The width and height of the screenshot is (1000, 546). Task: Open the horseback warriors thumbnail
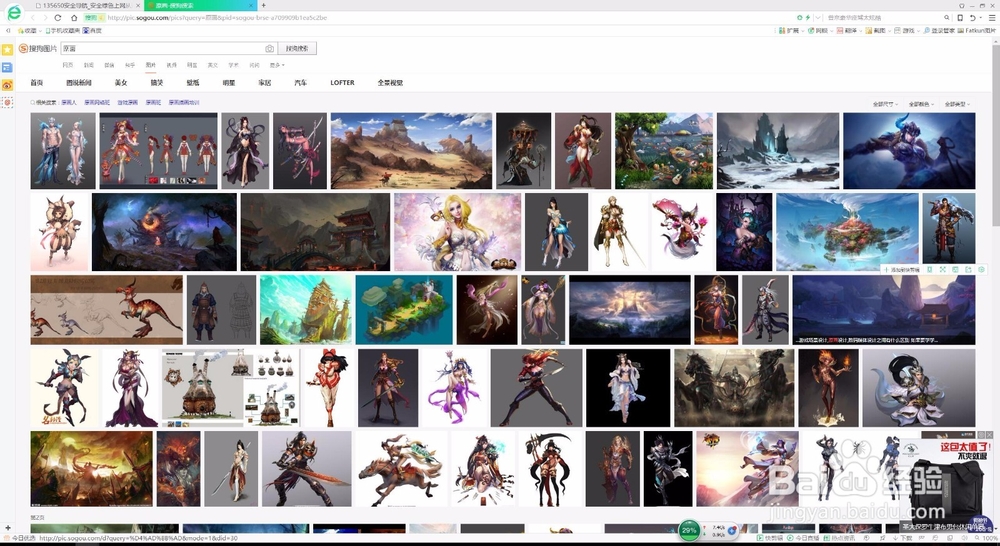[x=734, y=388]
